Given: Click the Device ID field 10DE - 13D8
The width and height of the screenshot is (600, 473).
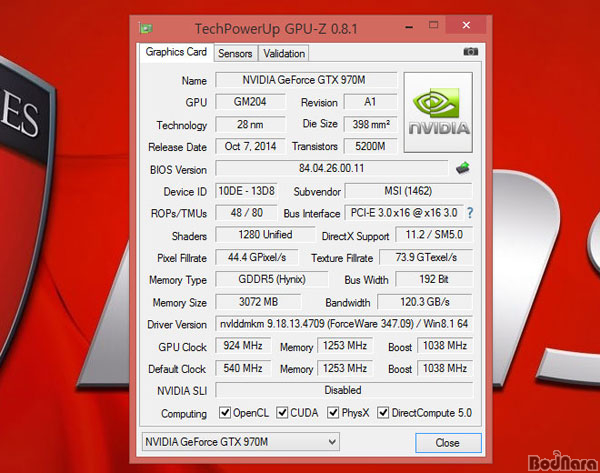Looking at the screenshot, I should tap(246, 191).
